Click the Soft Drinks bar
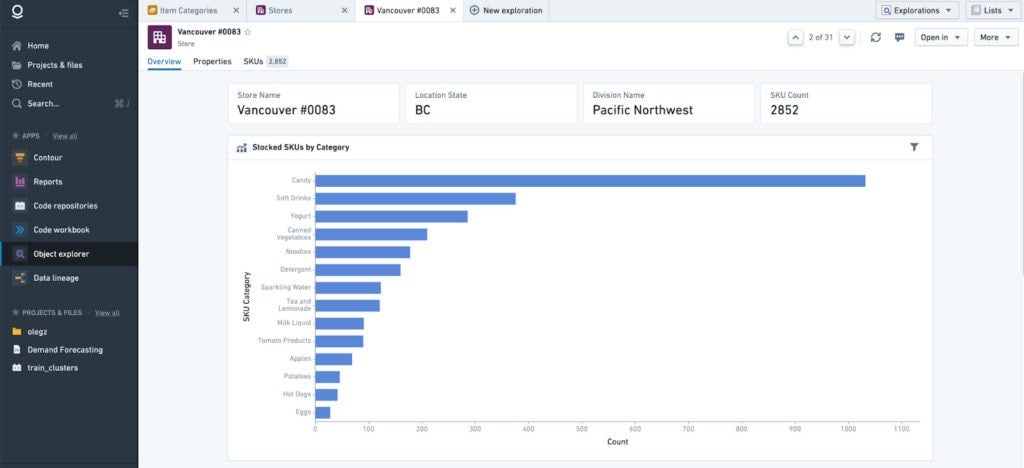 [x=415, y=198]
